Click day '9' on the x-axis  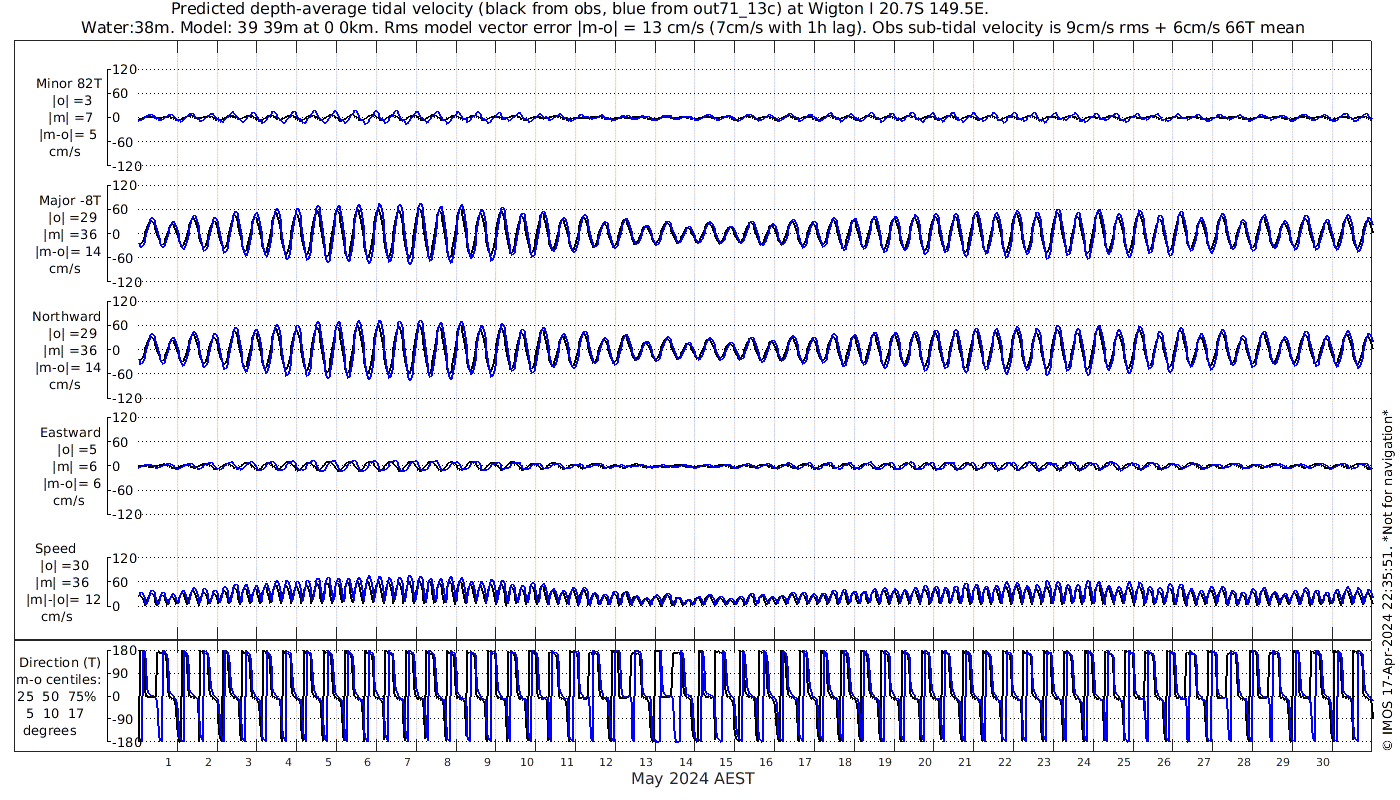point(487,762)
